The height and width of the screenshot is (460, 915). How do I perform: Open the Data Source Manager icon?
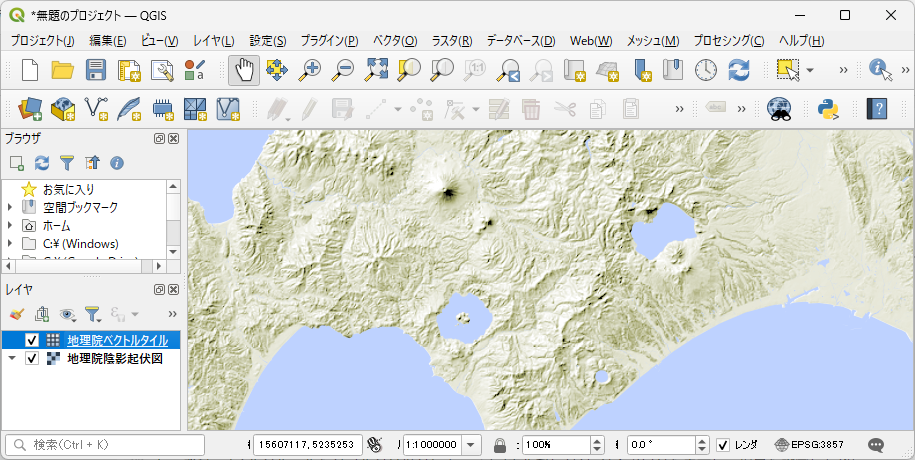coord(30,109)
